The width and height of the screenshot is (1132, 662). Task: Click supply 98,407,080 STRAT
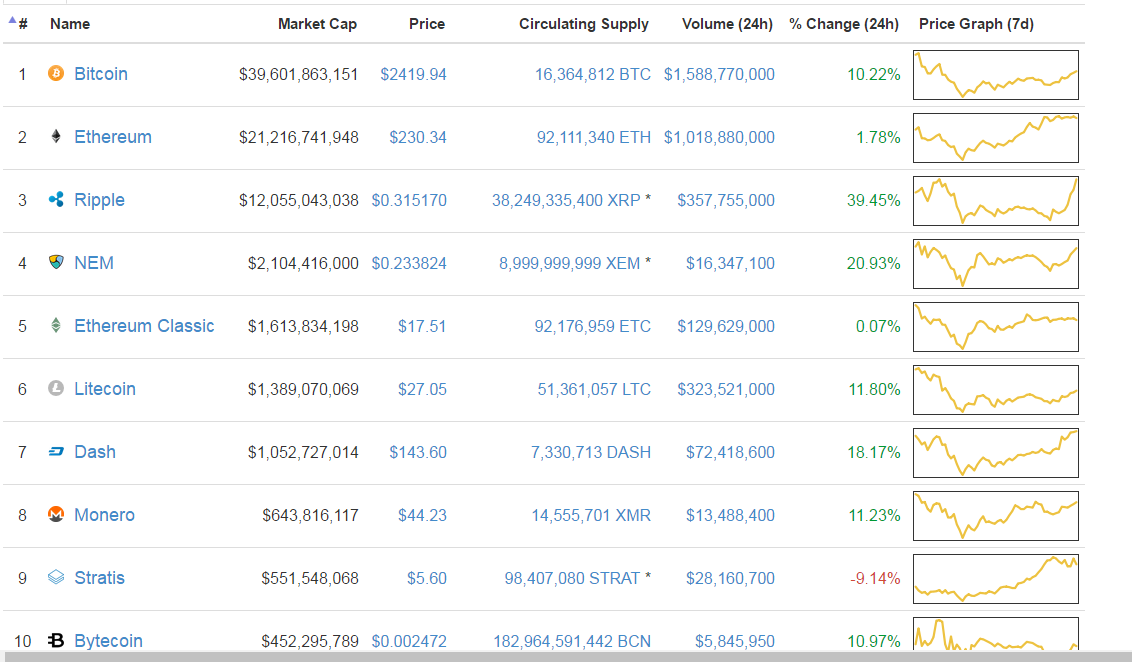[572, 578]
